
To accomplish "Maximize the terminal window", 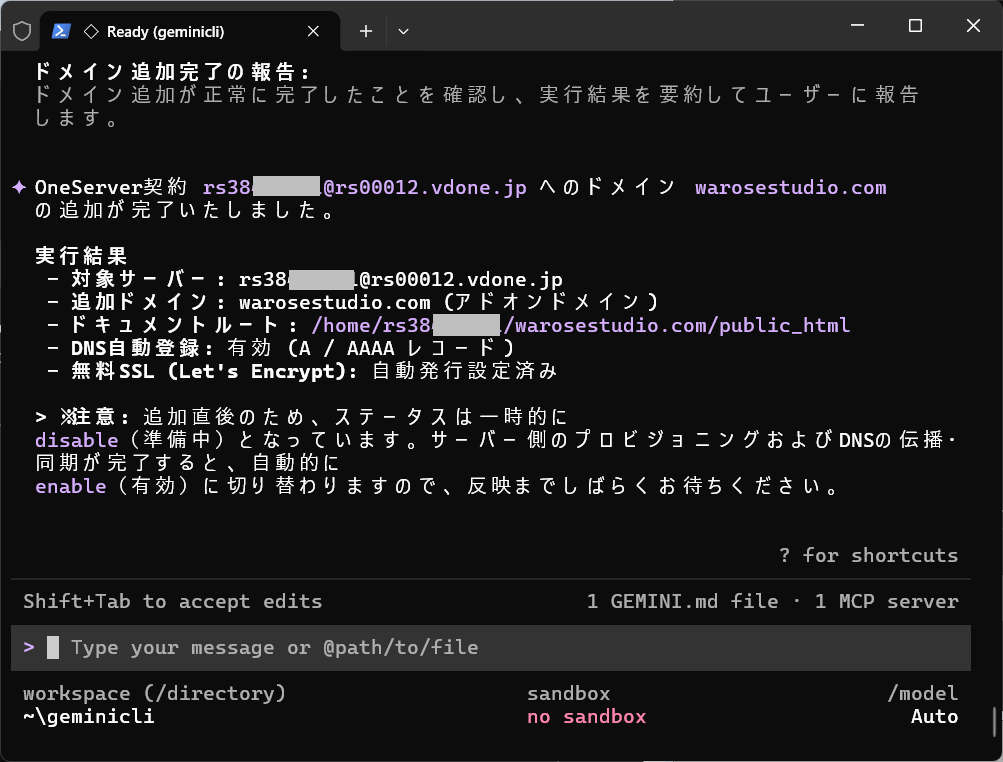I will [x=915, y=26].
